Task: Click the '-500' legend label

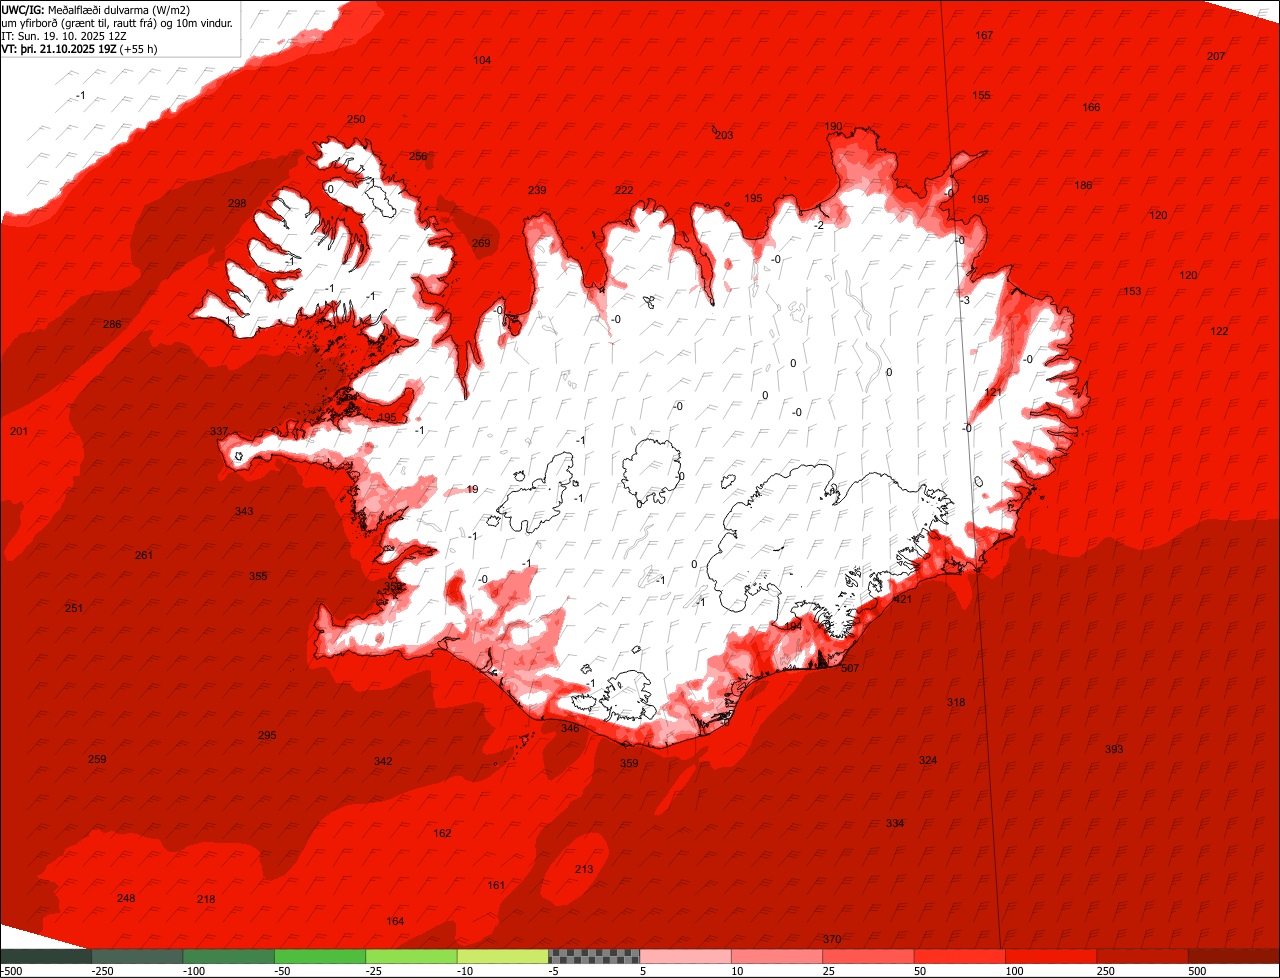Action: [x=11, y=971]
